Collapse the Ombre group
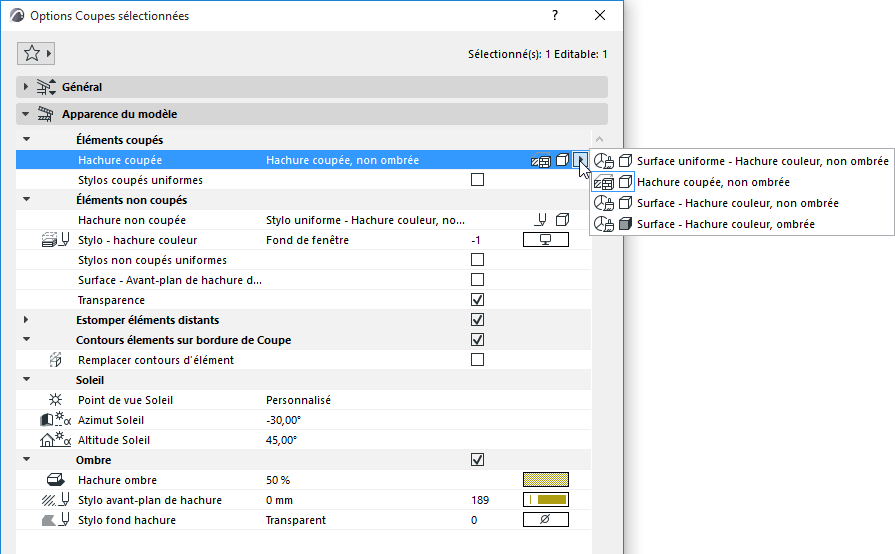The image size is (895, 554). (26, 459)
